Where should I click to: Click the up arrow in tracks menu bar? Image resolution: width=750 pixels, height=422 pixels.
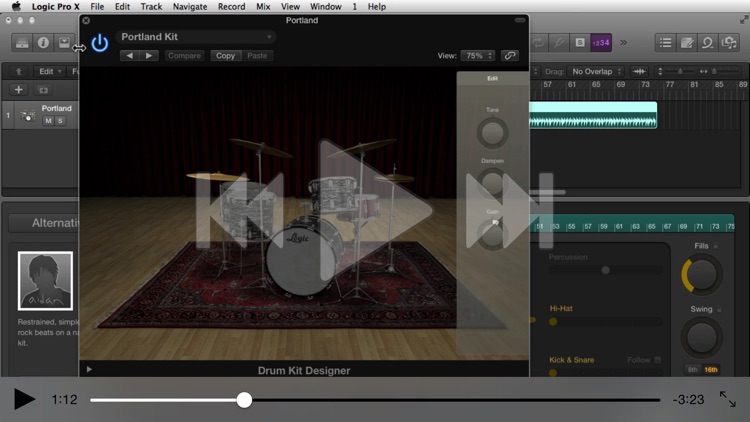click(19, 71)
